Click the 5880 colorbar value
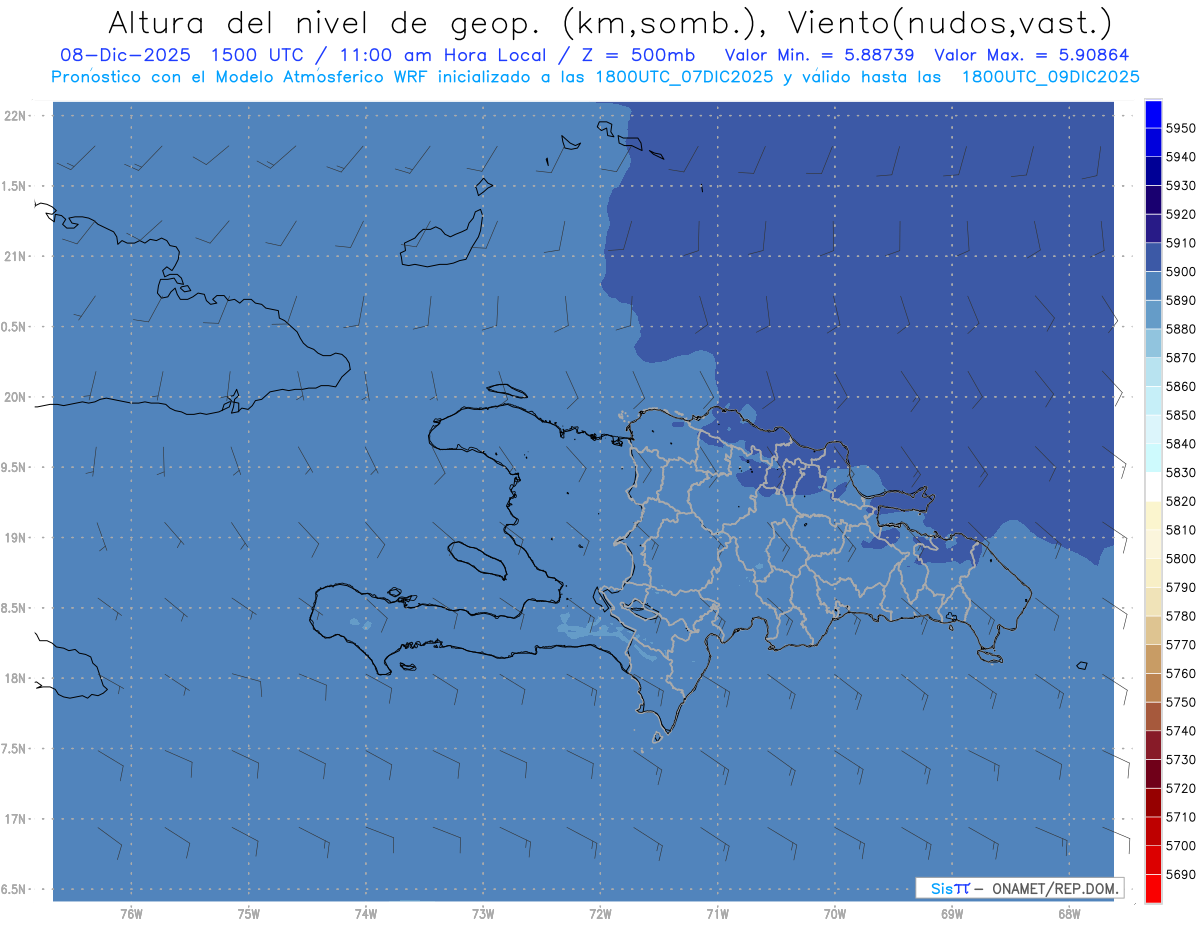1200x927 pixels. (1180, 329)
